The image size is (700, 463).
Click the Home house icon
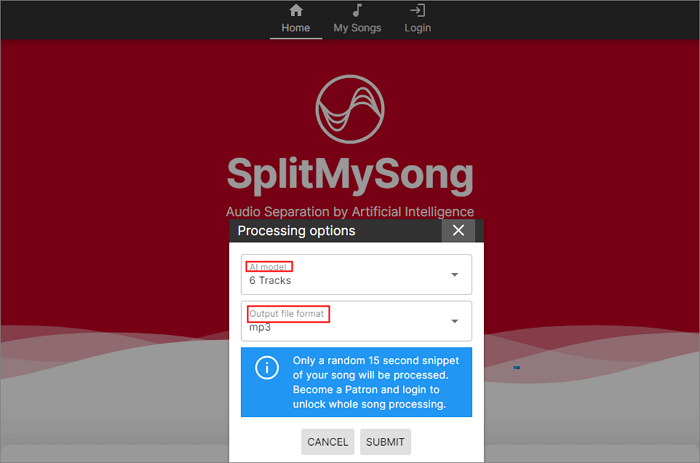[x=296, y=10]
